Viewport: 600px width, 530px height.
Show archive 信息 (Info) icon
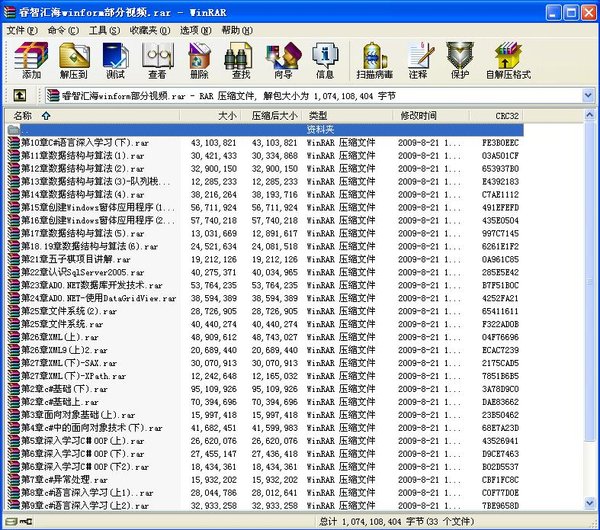point(325,60)
